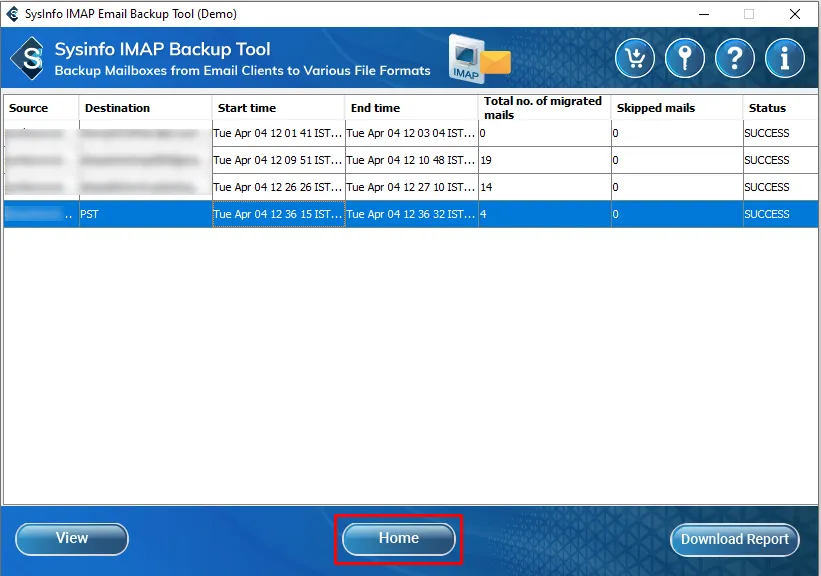Click Total no. of migrated mails header
821x576 pixels.
[x=544, y=108]
